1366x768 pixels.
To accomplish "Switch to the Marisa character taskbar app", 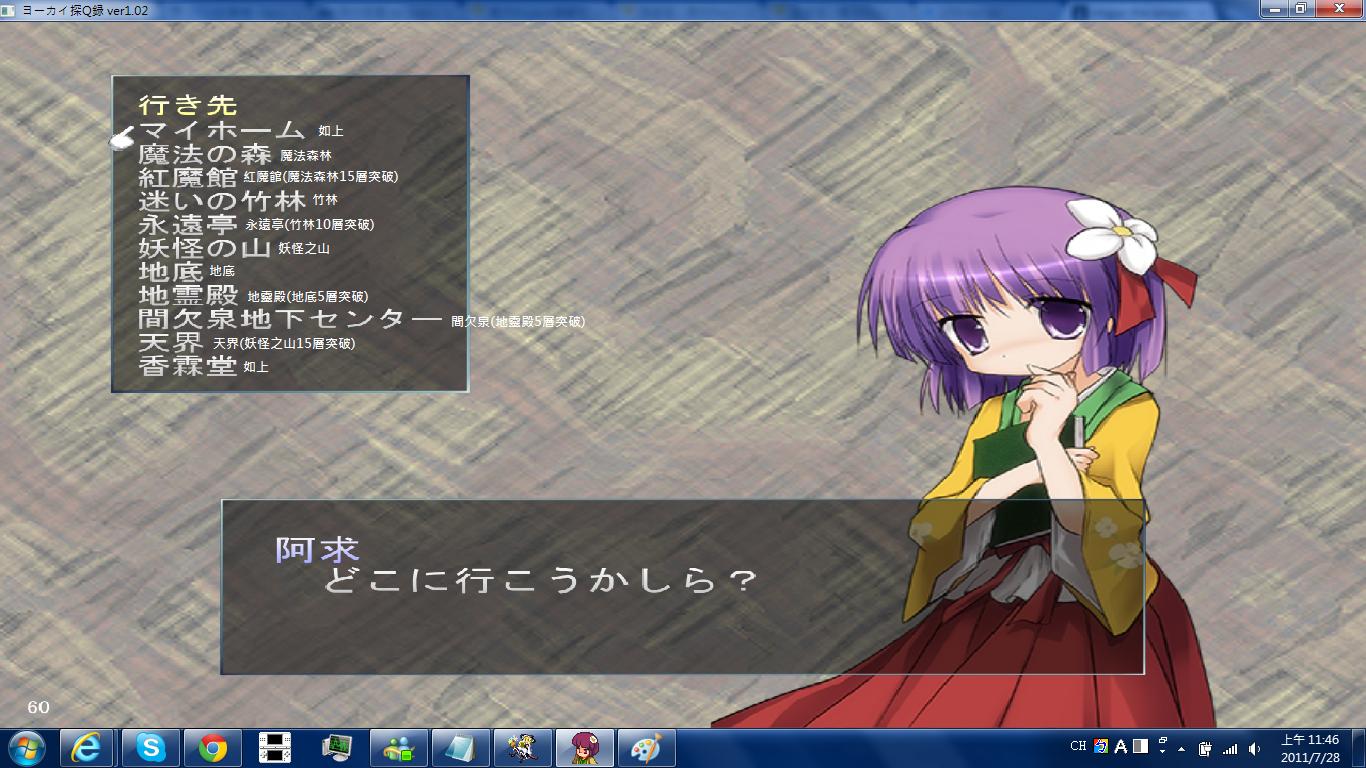I will point(522,748).
